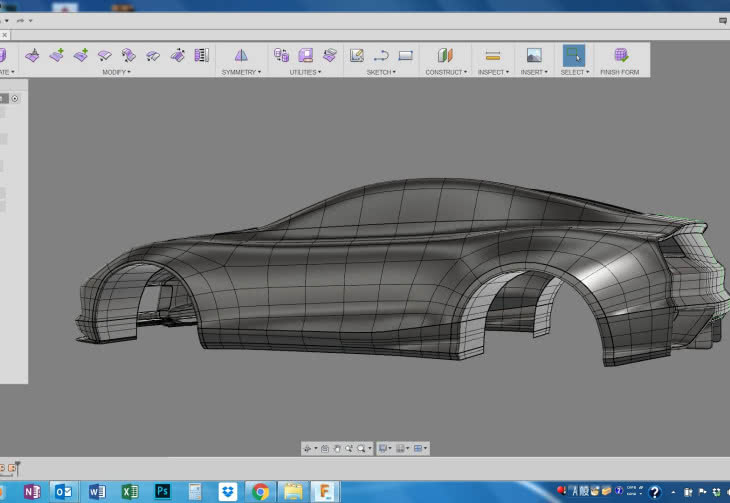730x503 pixels.
Task: Click the sixth Modify tool icon
Action: (153, 55)
